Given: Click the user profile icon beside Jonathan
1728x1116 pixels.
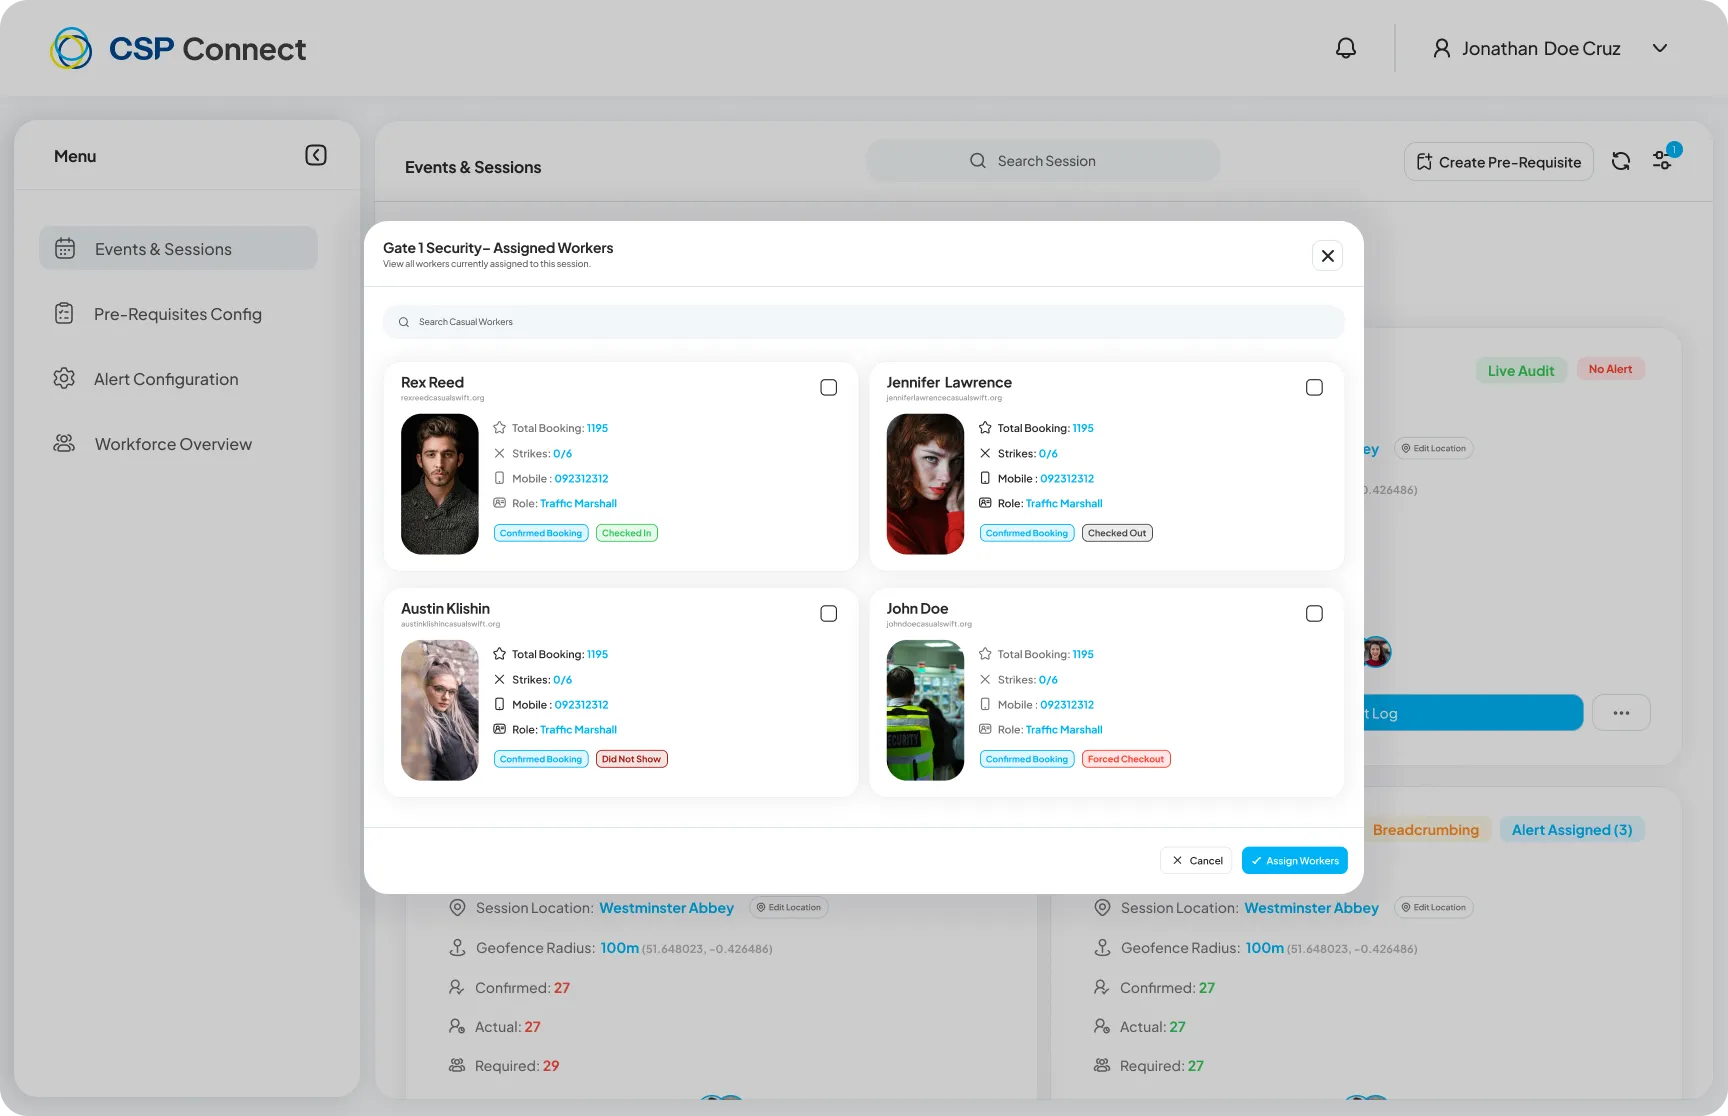Looking at the screenshot, I should [x=1442, y=48].
